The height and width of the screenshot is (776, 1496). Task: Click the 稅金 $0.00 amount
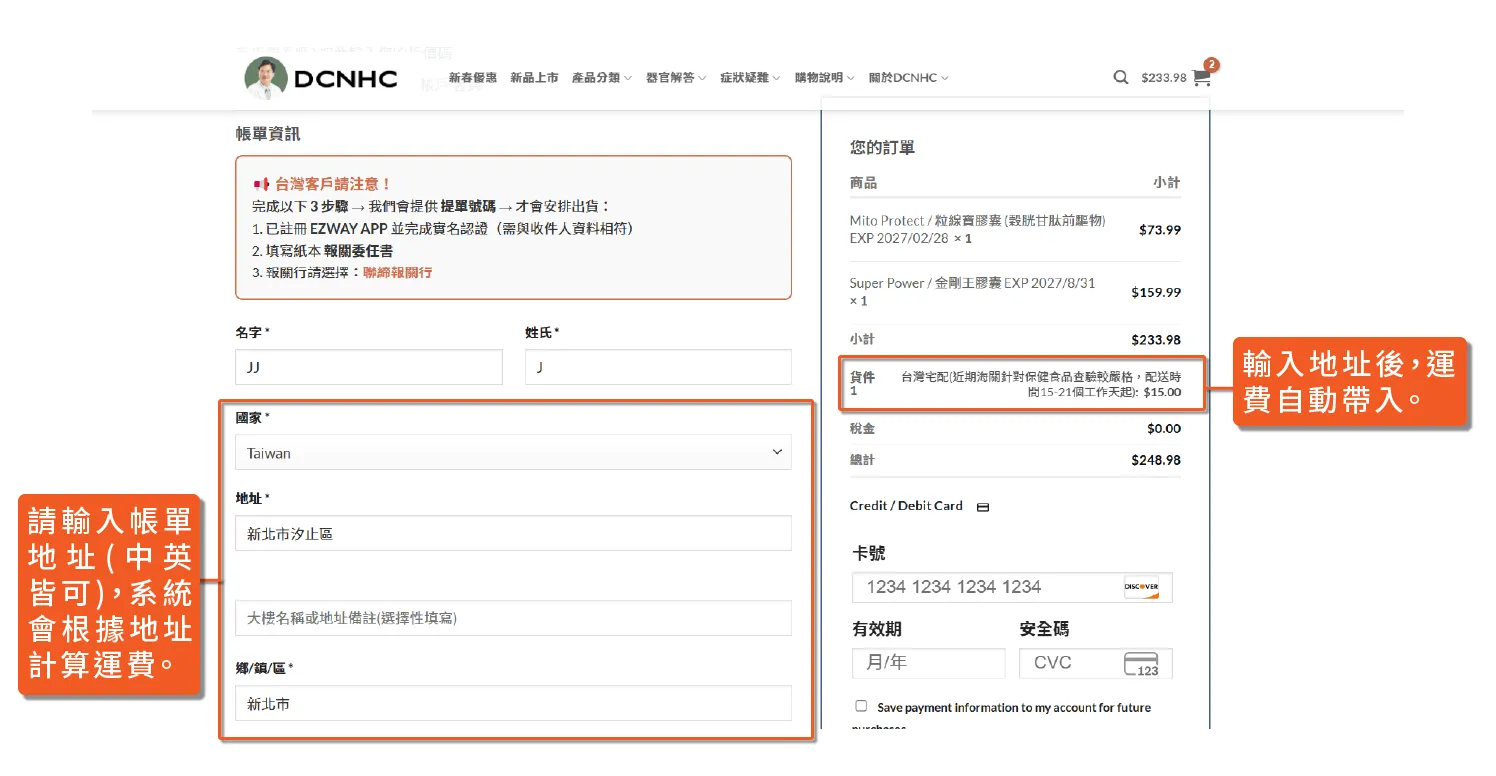tap(1164, 429)
